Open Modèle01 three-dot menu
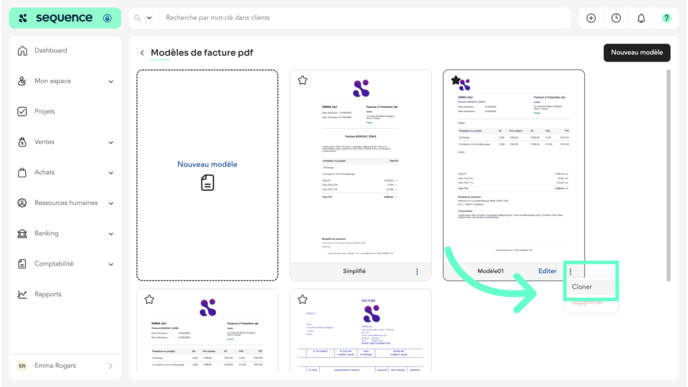The image size is (688, 387). click(x=570, y=272)
